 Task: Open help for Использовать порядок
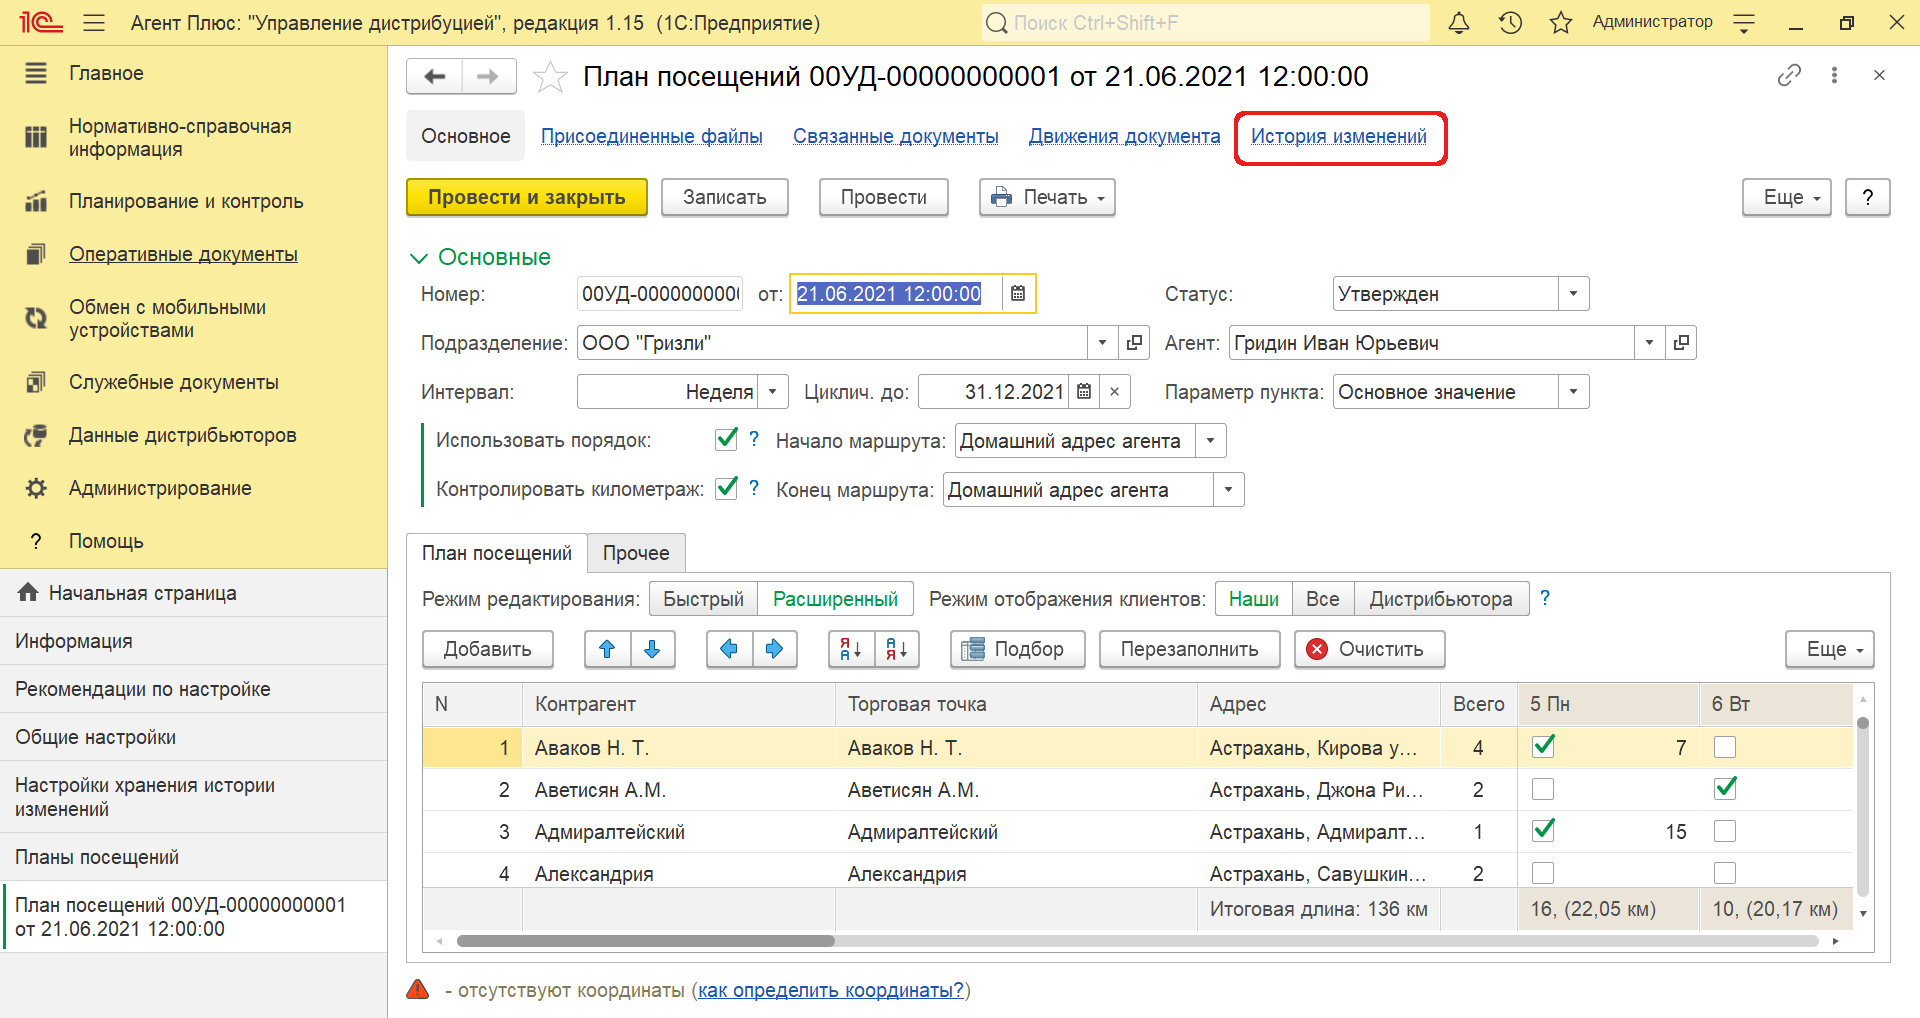754,439
